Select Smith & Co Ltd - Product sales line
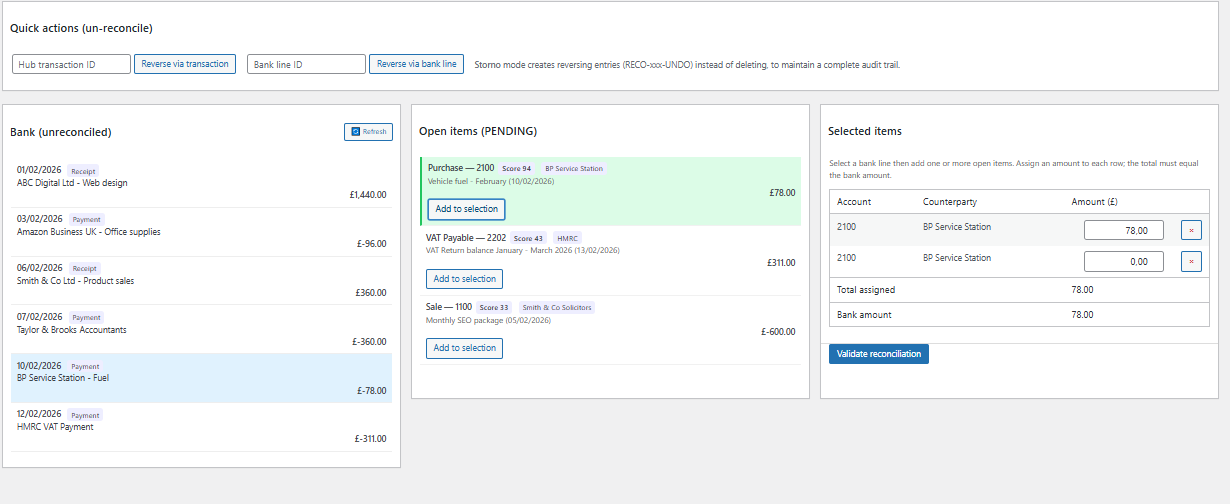1230x504 pixels. tap(201, 280)
